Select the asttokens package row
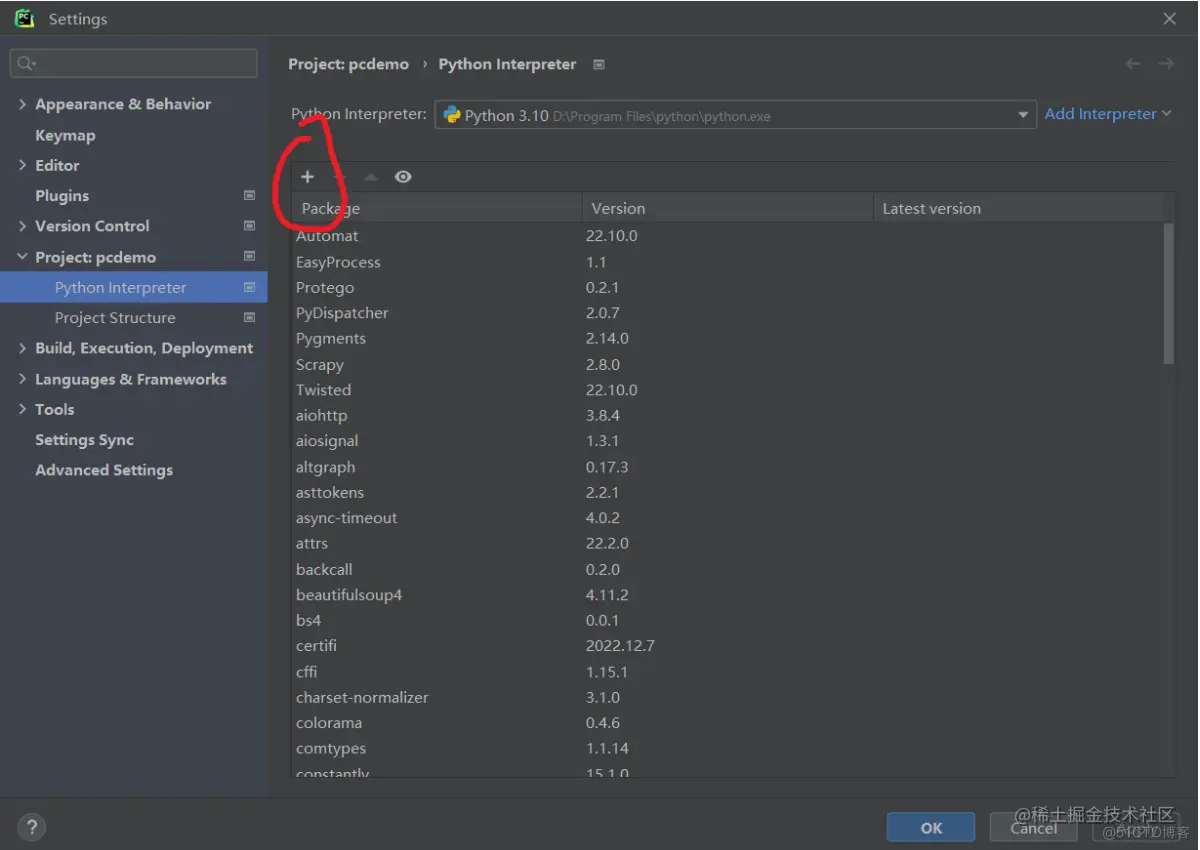Viewport: 1200px width, 850px height. [x=727, y=492]
